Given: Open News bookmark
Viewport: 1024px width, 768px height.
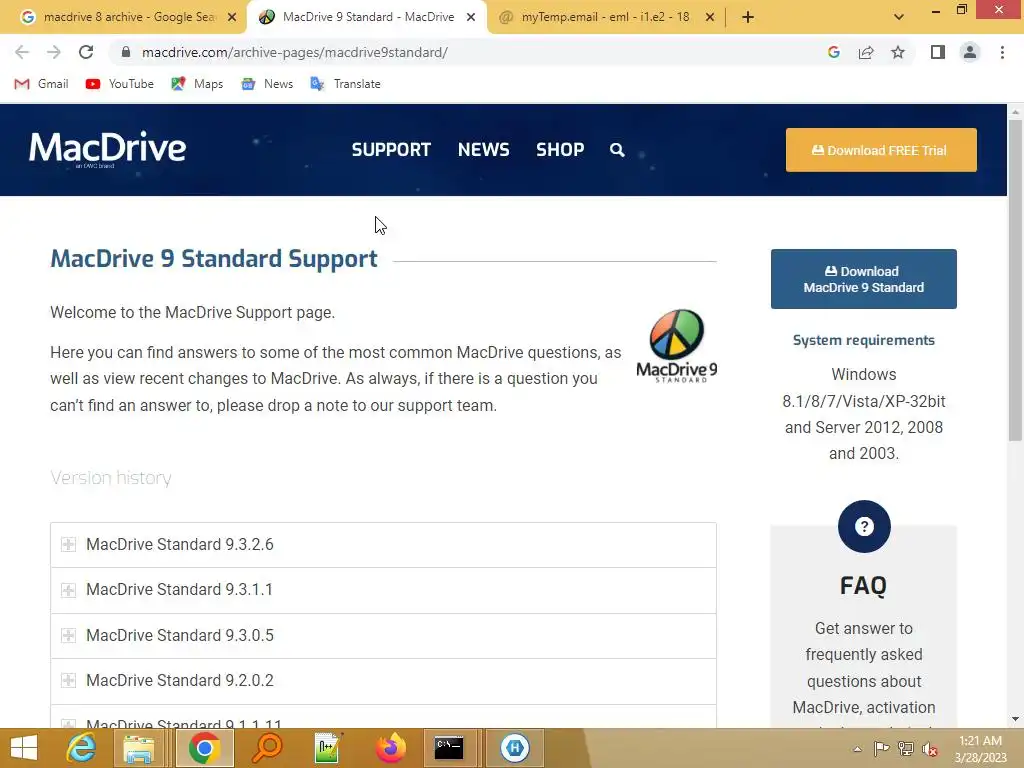Looking at the screenshot, I should pos(266,84).
